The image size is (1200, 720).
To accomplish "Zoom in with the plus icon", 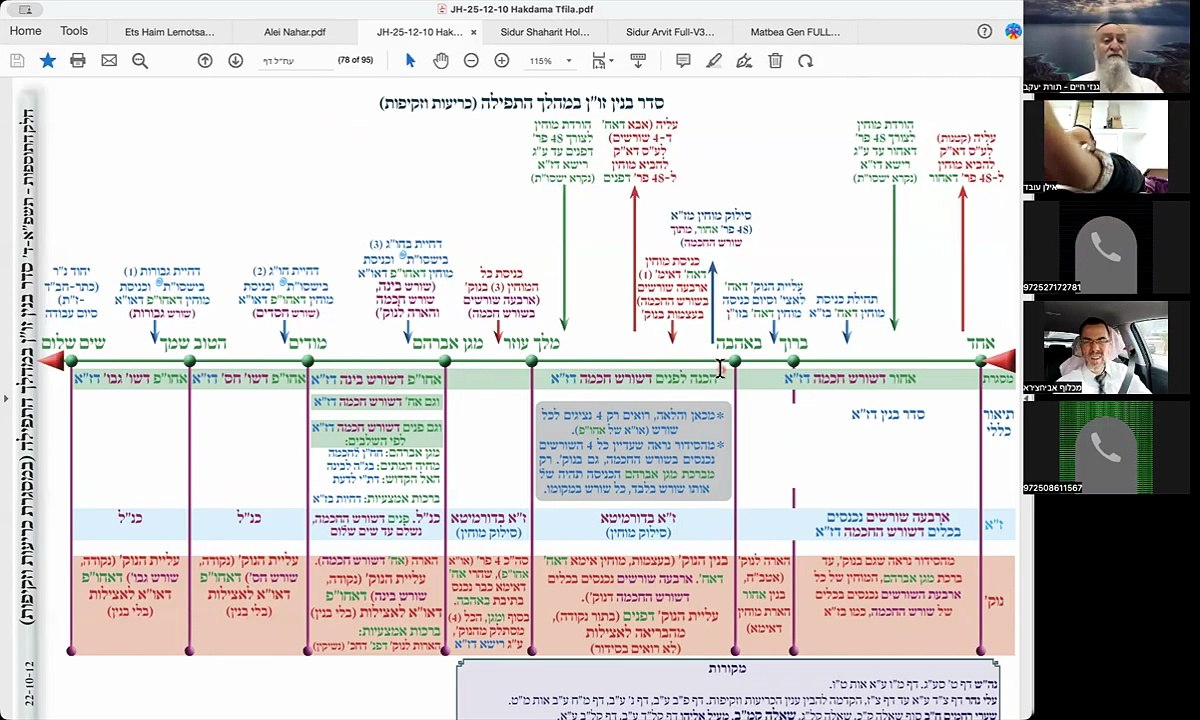I will pos(502,61).
